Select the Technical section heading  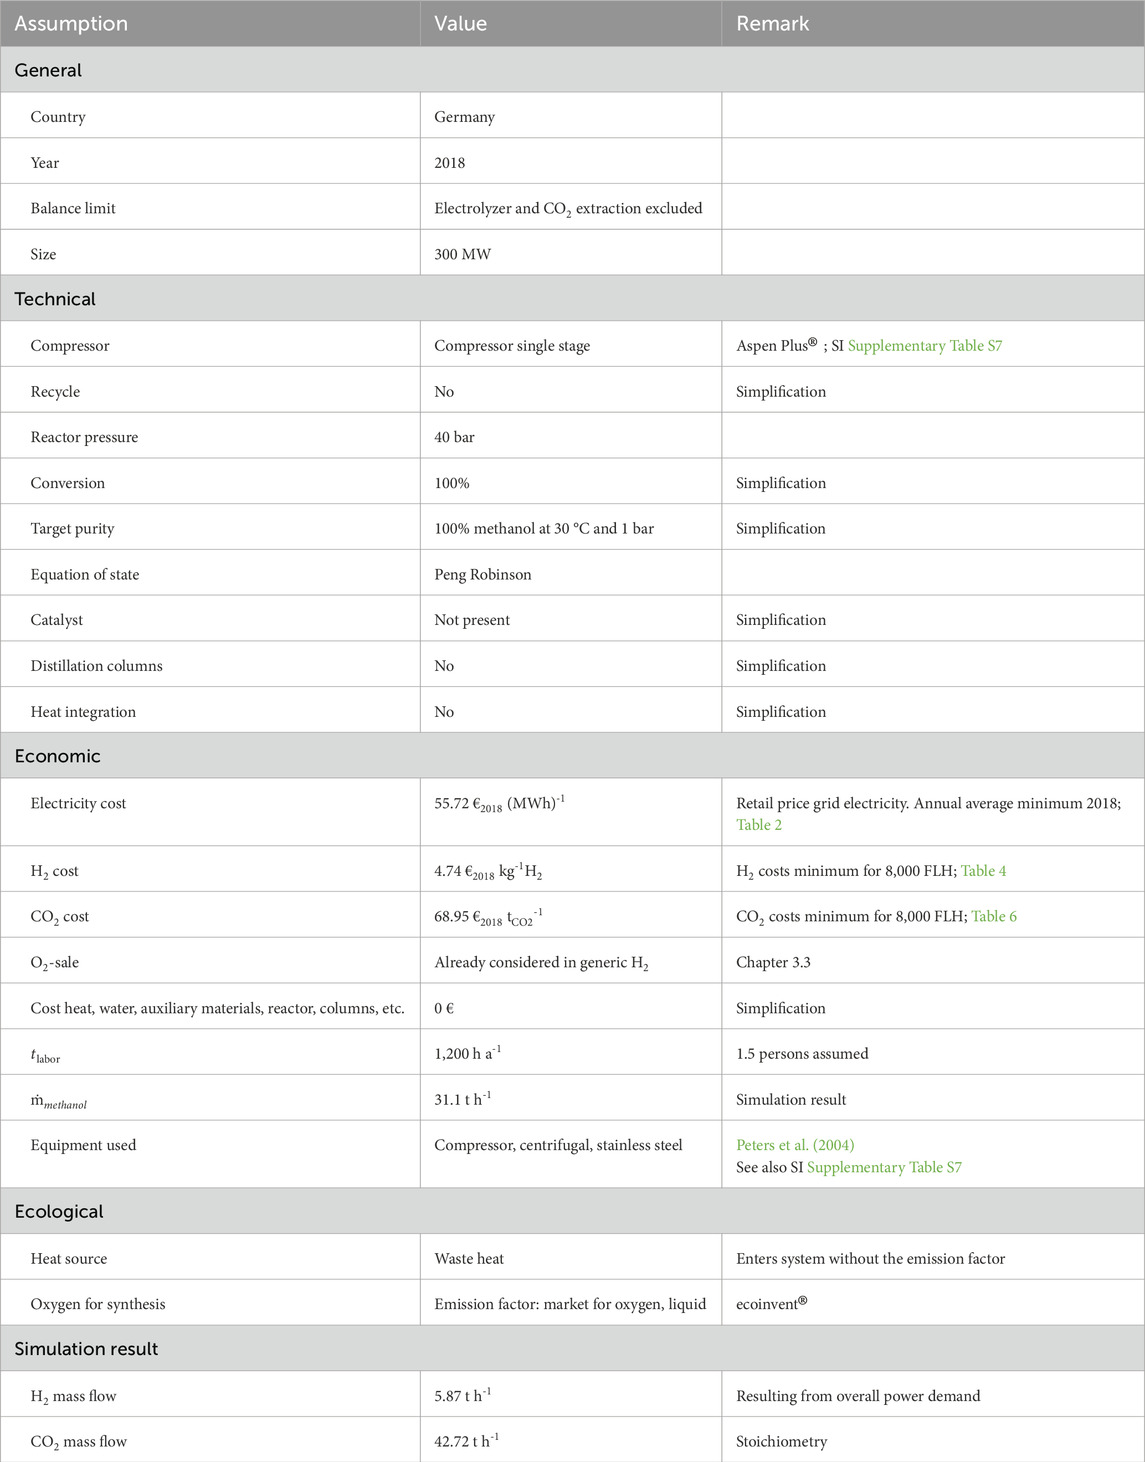(55, 299)
